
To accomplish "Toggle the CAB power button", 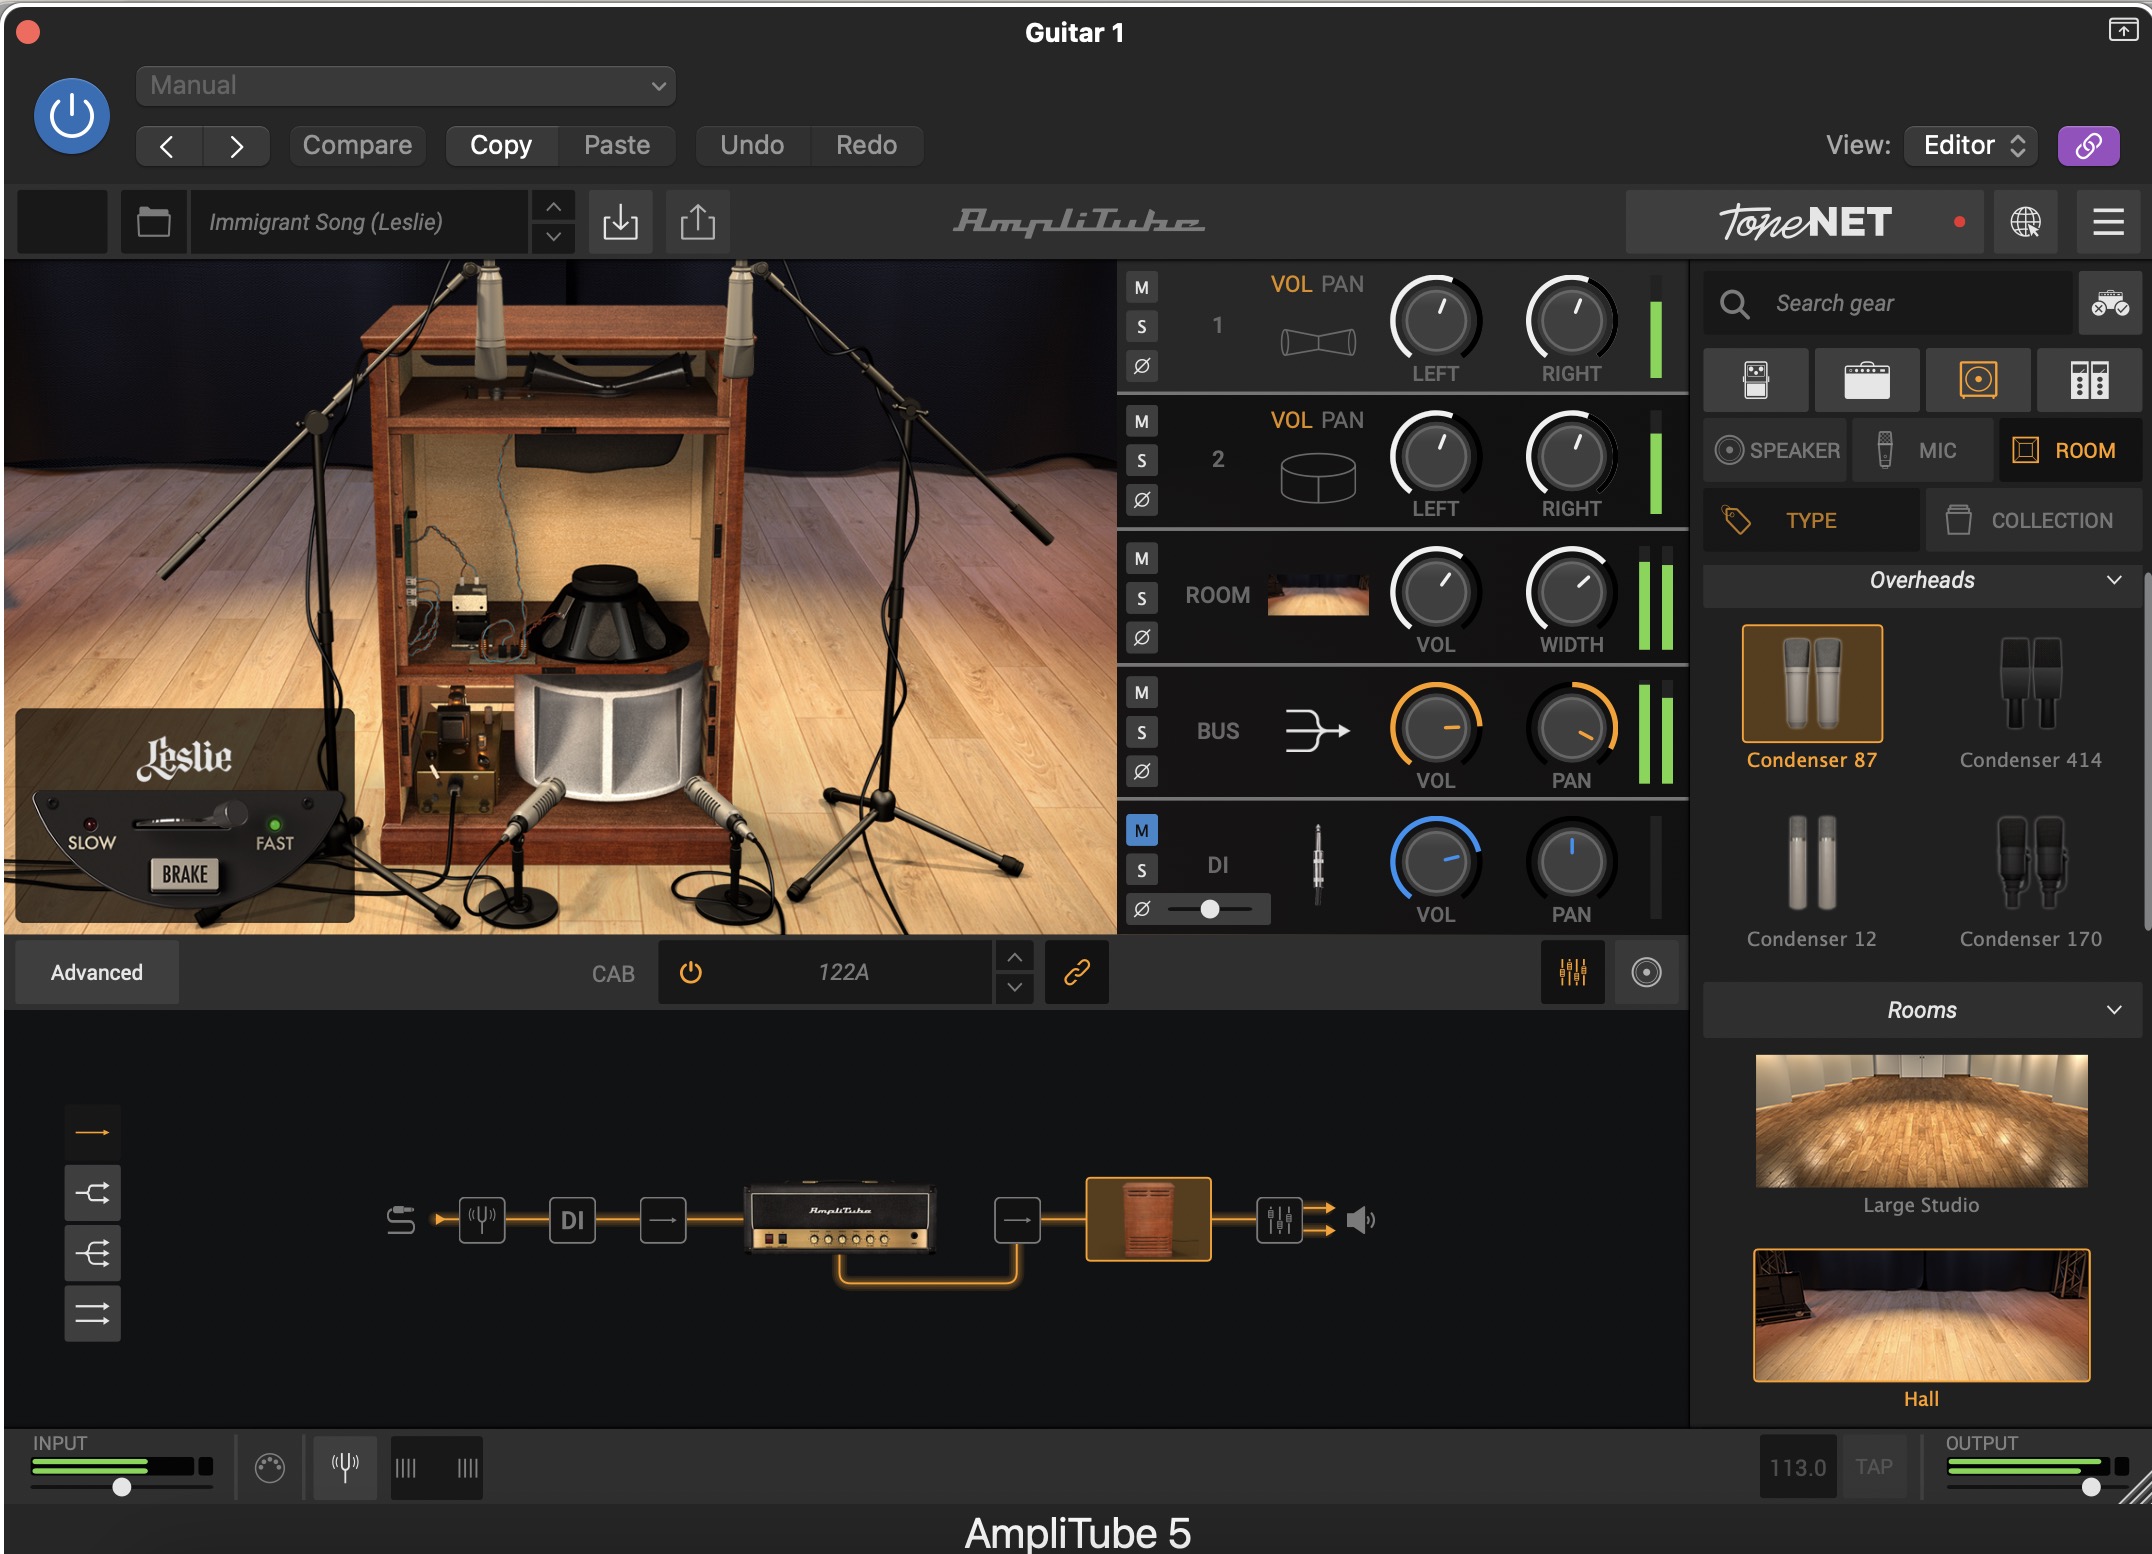I will 691,973.
